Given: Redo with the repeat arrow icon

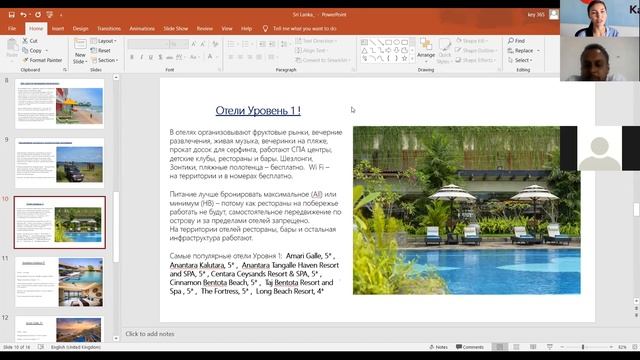Looking at the screenshot, I should point(38,15).
